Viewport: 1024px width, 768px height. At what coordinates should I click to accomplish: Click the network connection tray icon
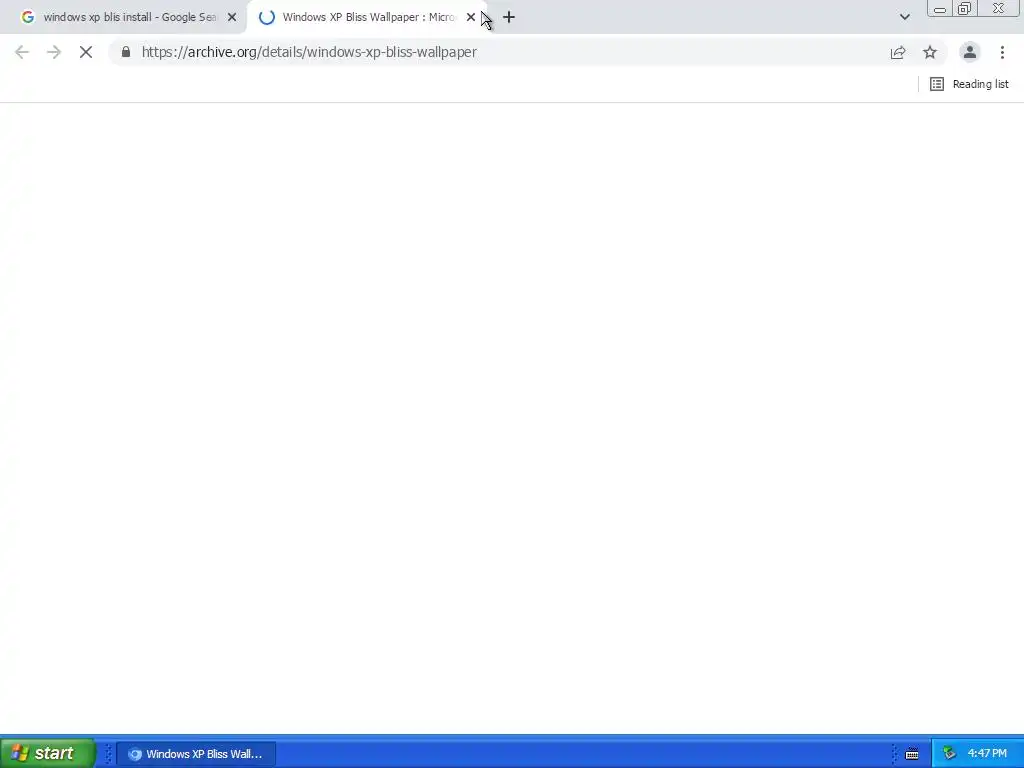pos(950,754)
